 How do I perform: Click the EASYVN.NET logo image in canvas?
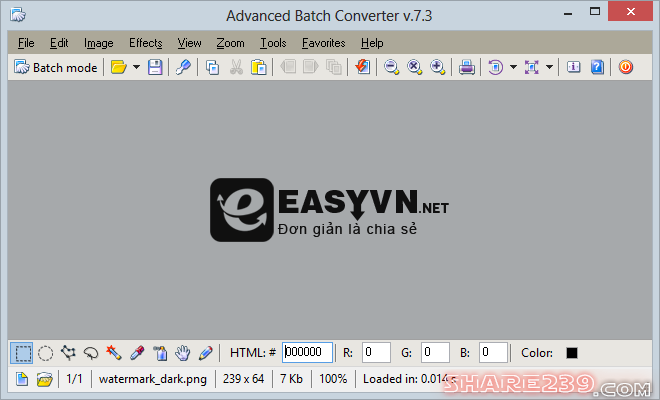(330, 210)
